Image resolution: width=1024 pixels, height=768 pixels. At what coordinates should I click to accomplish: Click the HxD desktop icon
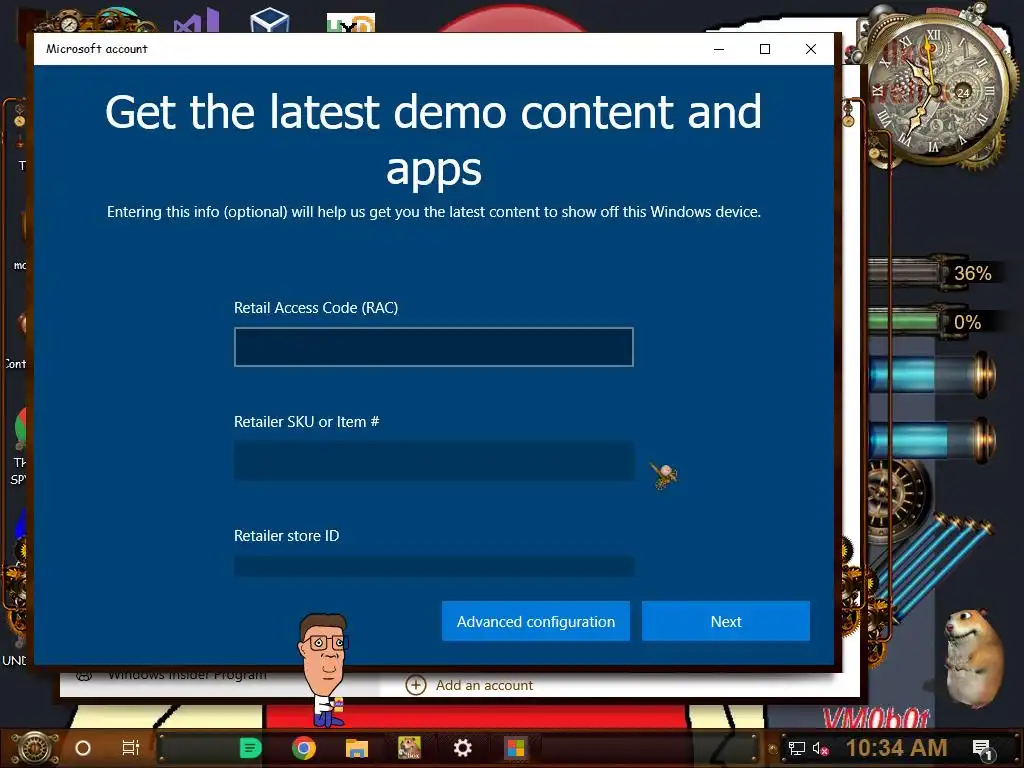[351, 24]
